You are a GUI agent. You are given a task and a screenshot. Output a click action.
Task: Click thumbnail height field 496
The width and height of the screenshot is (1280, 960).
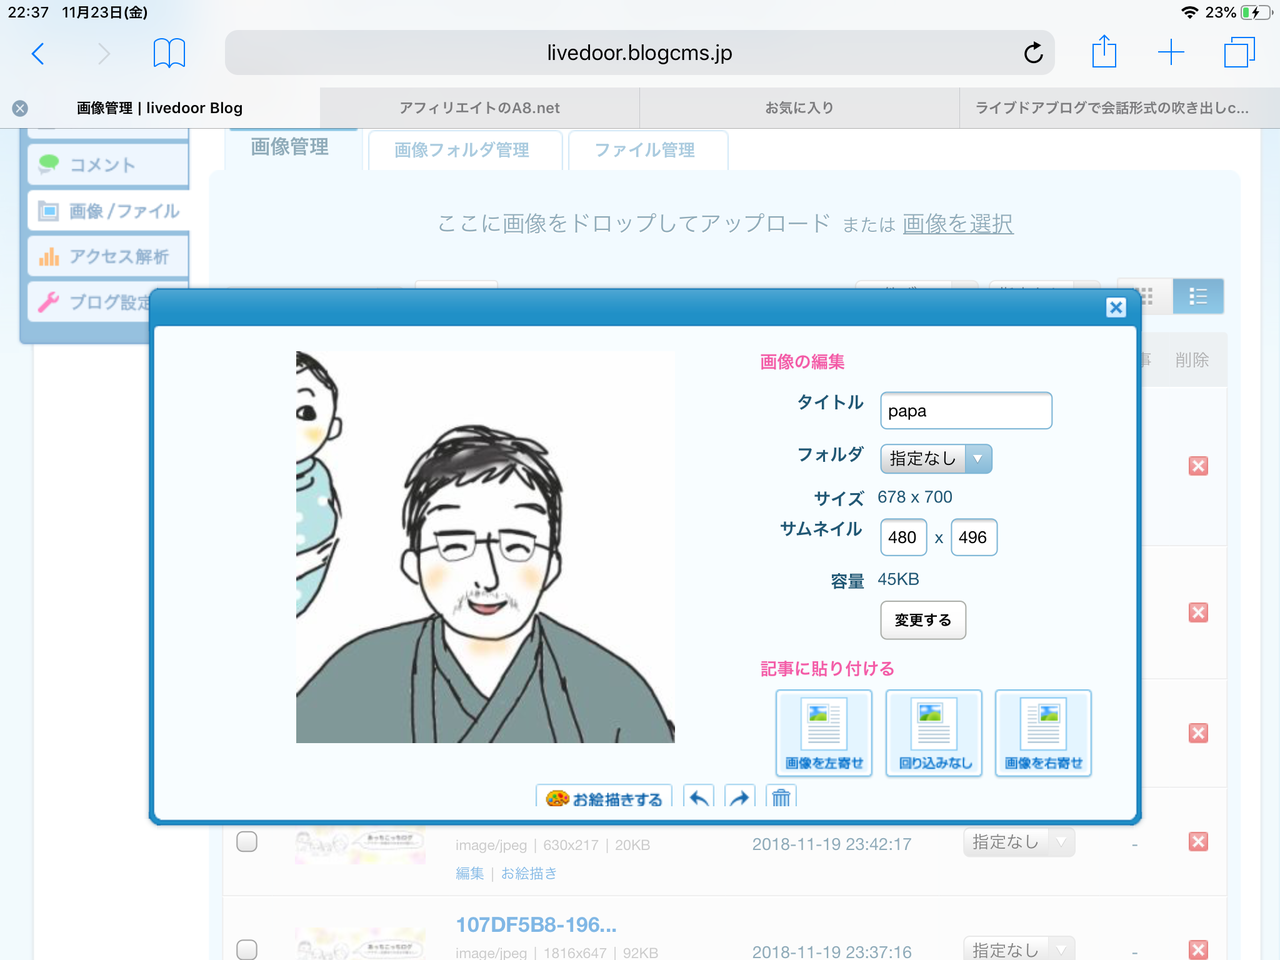974,537
